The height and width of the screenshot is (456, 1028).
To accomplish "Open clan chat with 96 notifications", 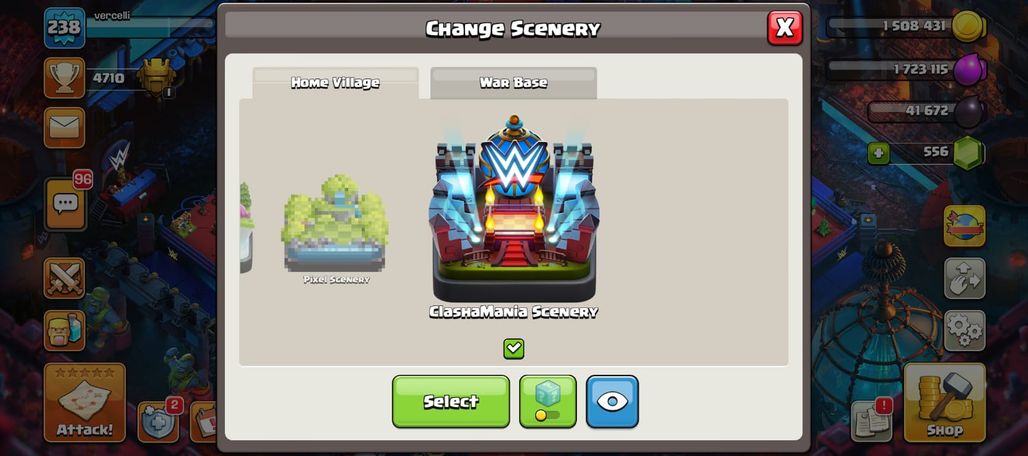I will [65, 204].
